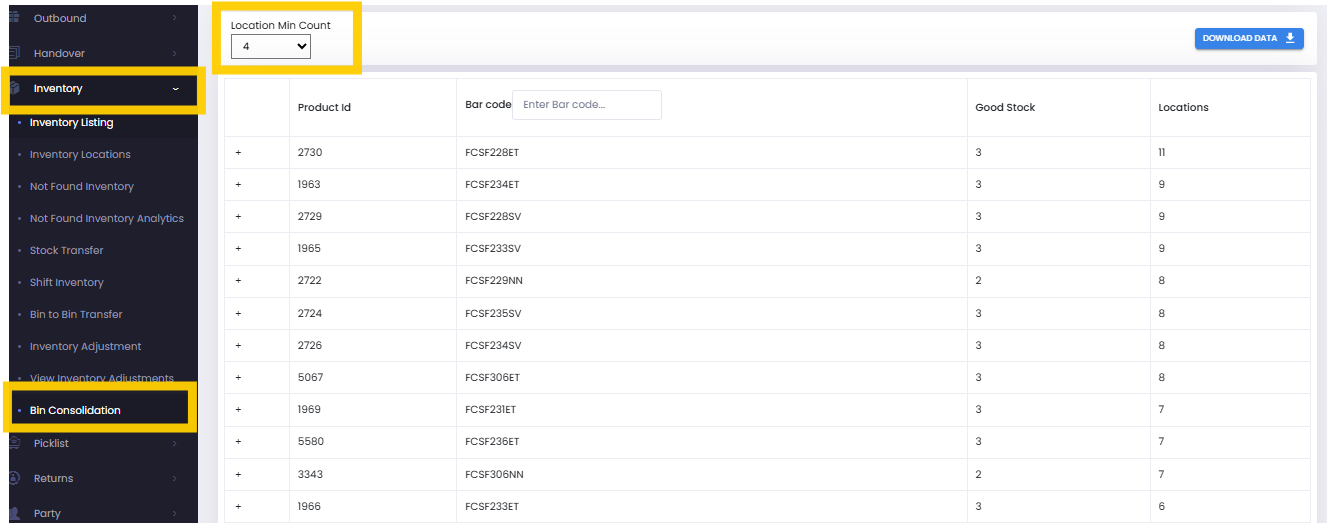Expand row for product 1965
This screenshot has height=523, width=1327.
(x=238, y=248)
